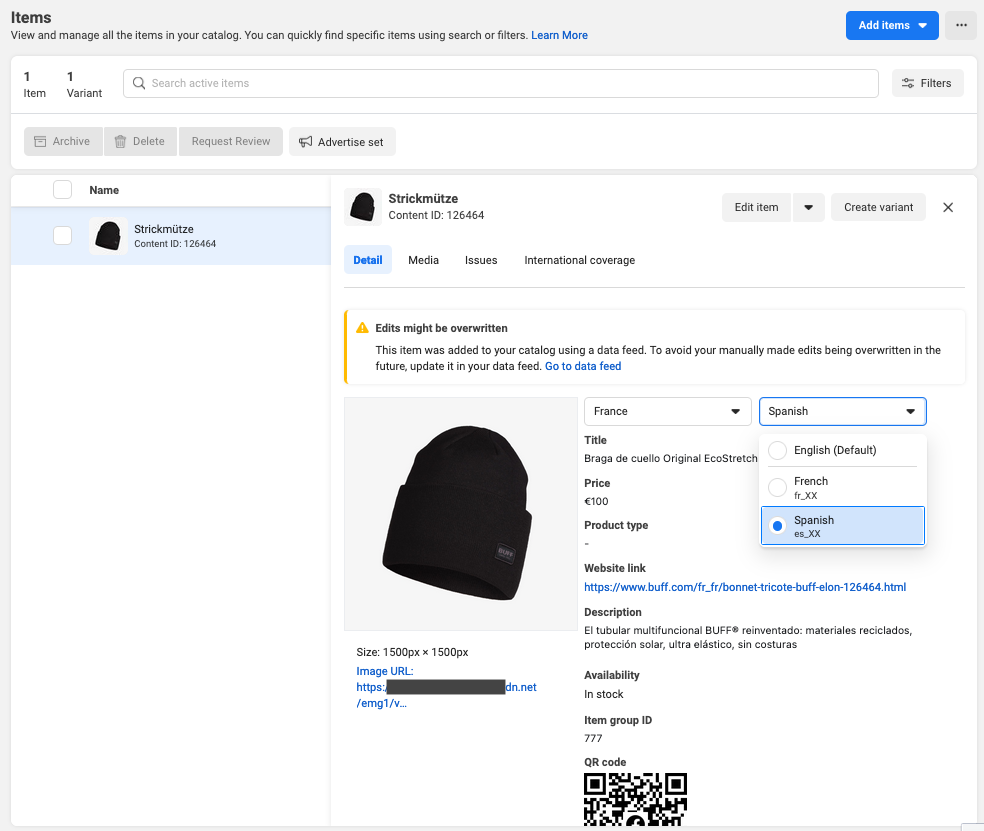Click the Edit item button
This screenshot has height=831, width=984.
(756, 207)
